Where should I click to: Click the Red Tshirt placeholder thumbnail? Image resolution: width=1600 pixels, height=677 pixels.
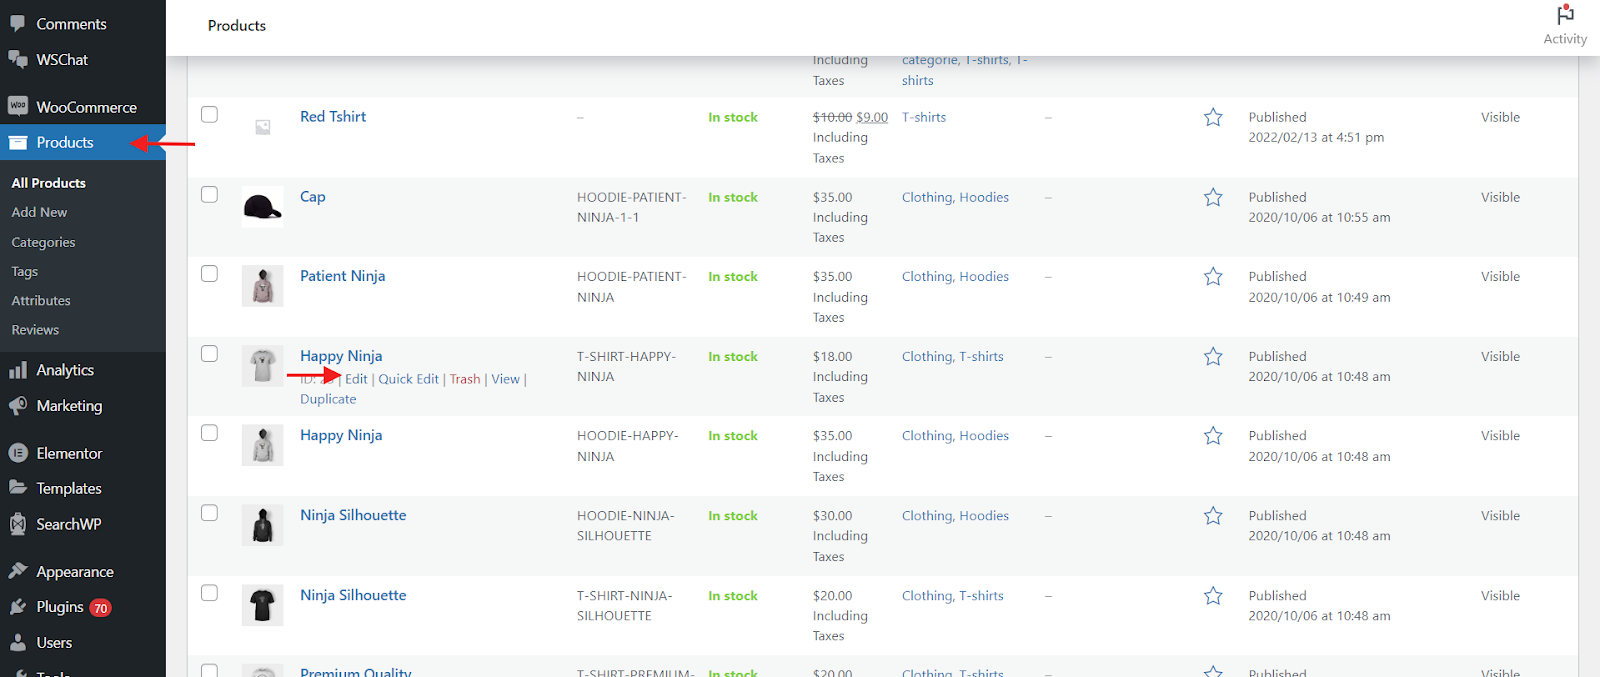pos(263,127)
